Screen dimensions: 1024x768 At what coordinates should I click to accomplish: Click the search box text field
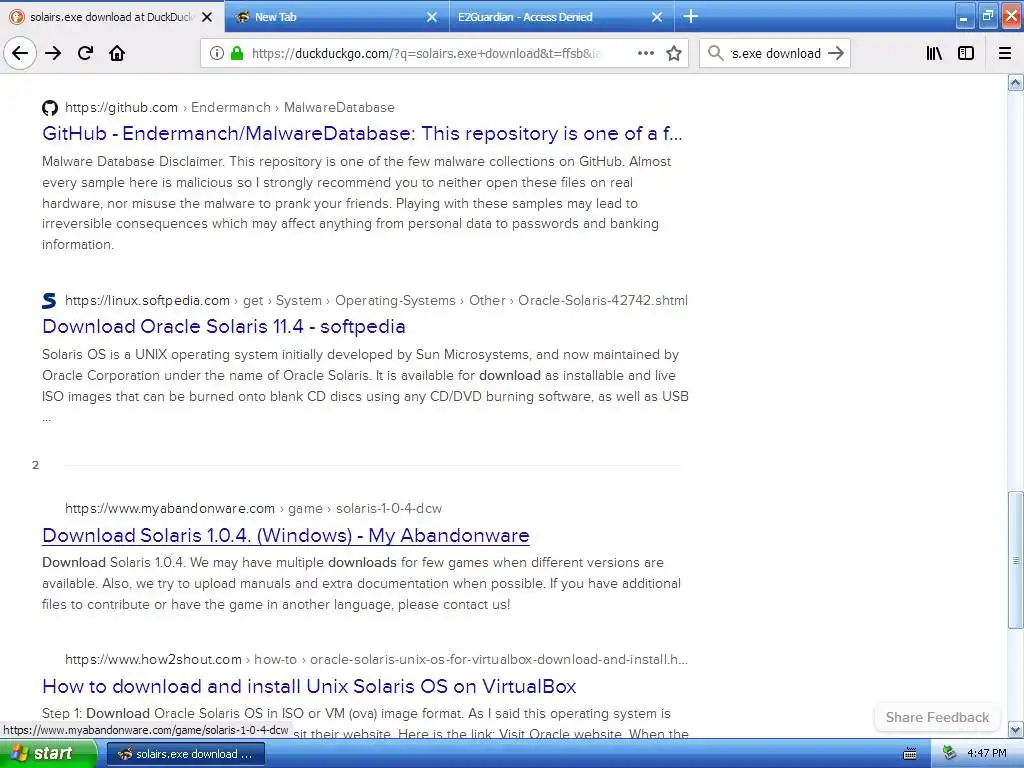[x=775, y=54]
